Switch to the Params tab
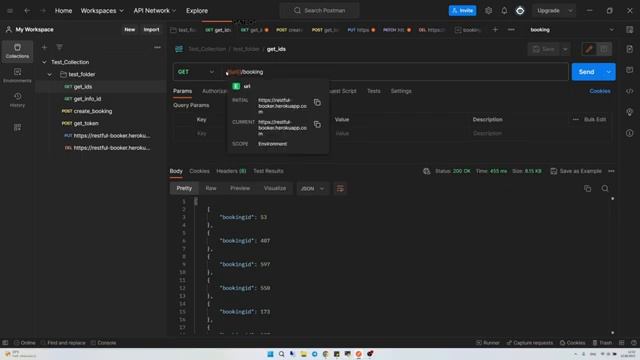The height and width of the screenshot is (360, 640). (182, 91)
